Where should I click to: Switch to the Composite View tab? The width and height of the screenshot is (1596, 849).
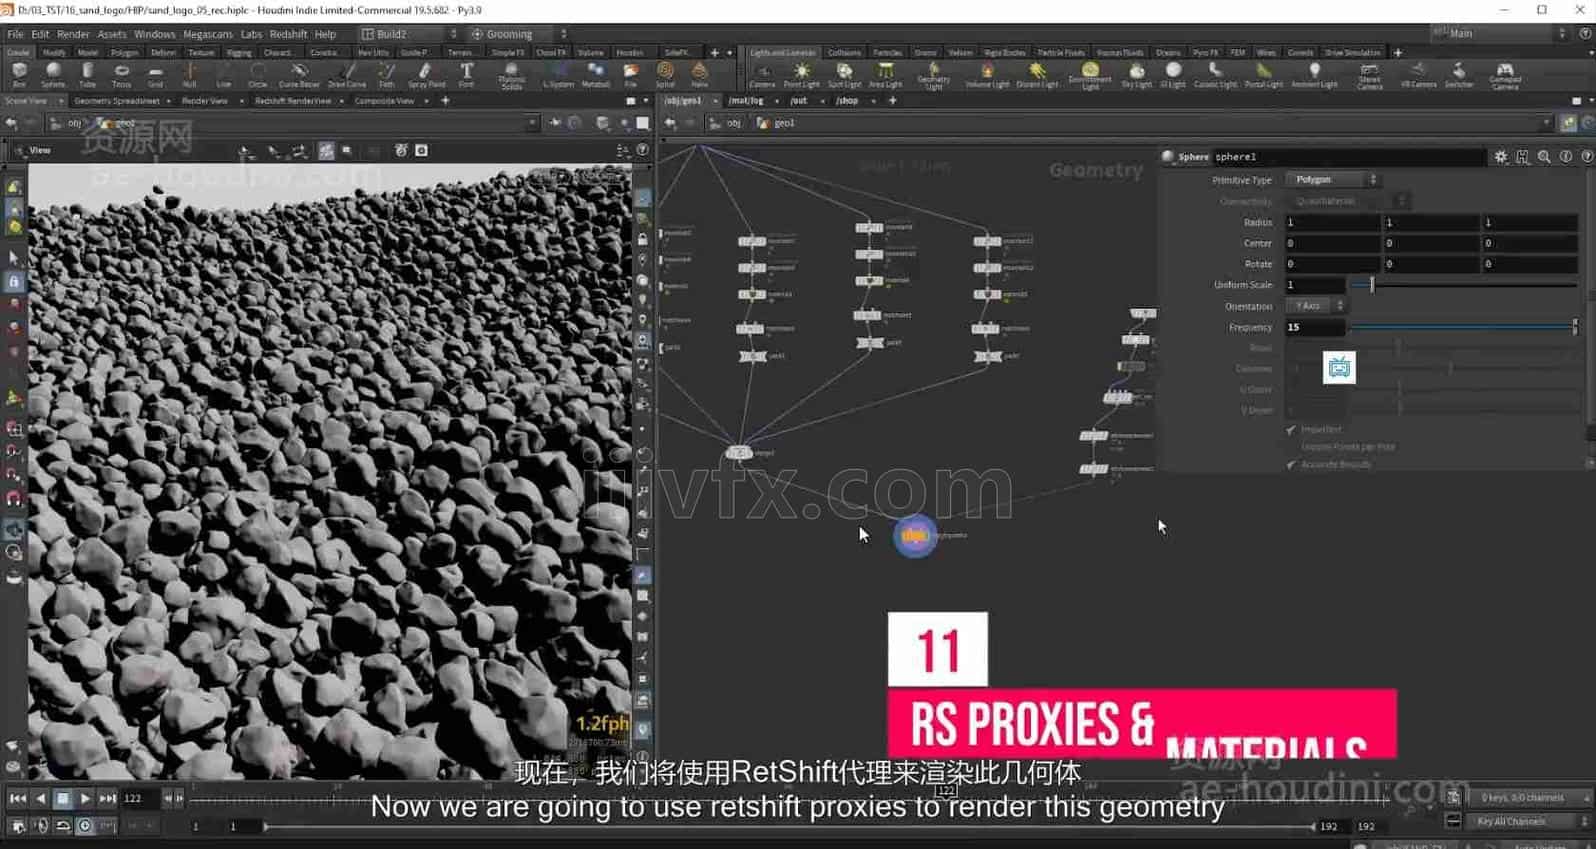(x=384, y=101)
